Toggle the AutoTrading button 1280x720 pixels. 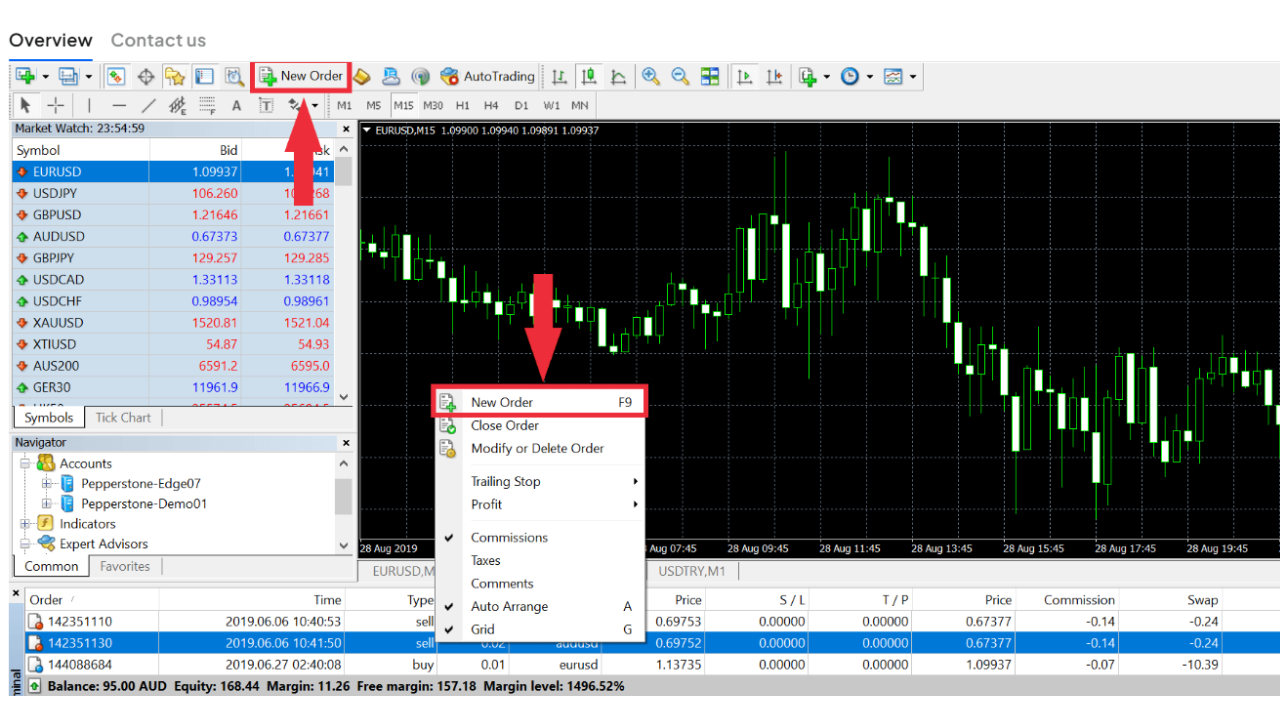click(x=487, y=76)
